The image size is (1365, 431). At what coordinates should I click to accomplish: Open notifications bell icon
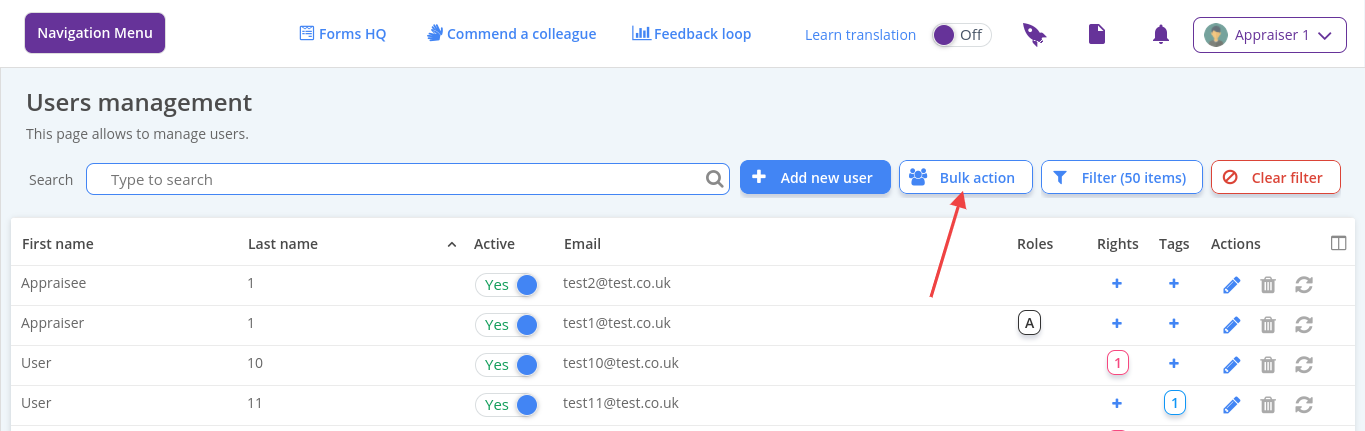1160,35
